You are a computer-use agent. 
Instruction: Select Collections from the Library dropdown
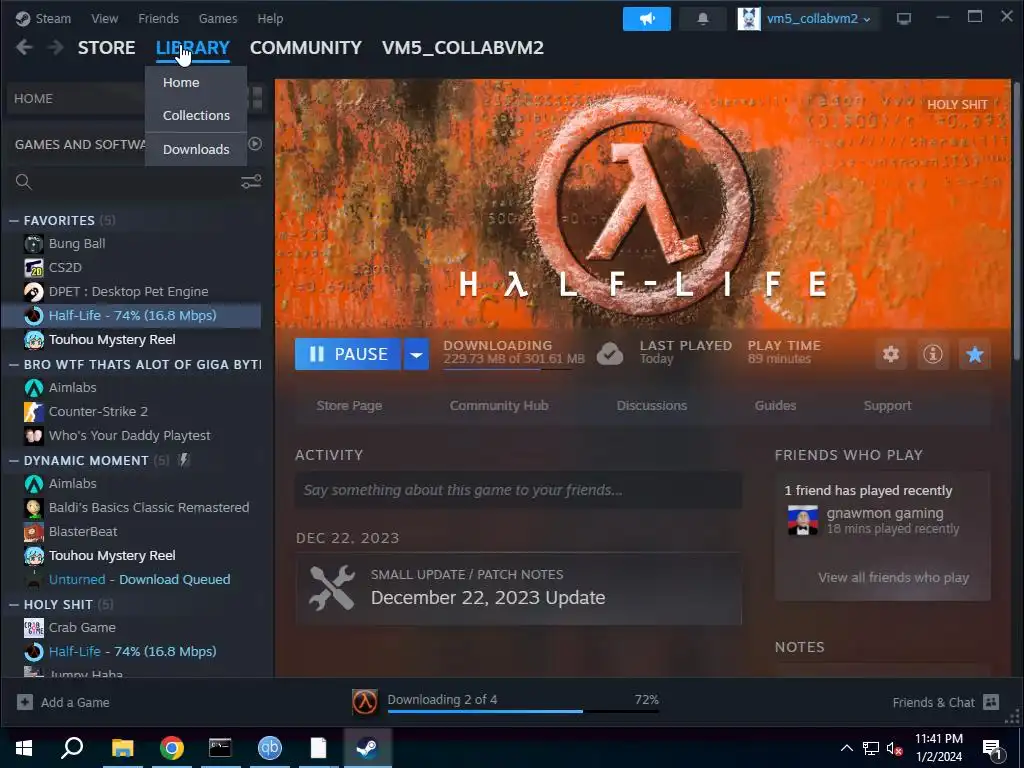point(196,115)
